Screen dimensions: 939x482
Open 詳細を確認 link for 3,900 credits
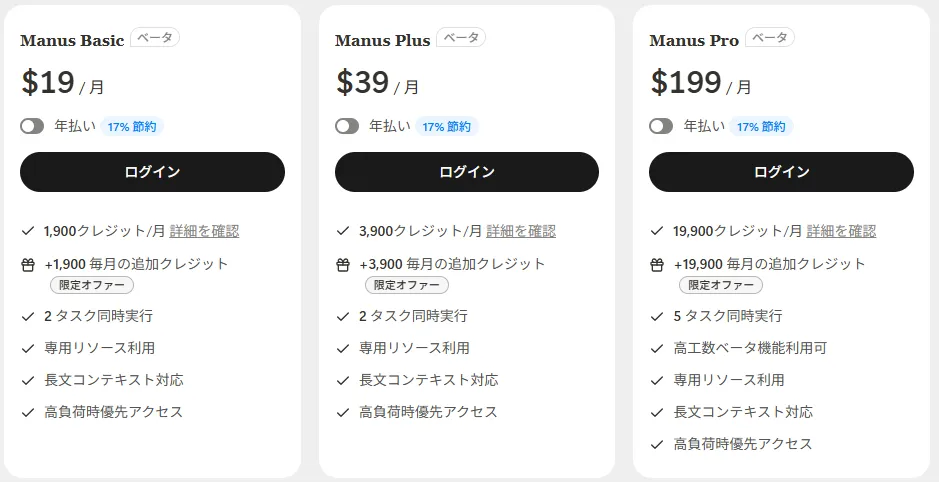click(521, 231)
